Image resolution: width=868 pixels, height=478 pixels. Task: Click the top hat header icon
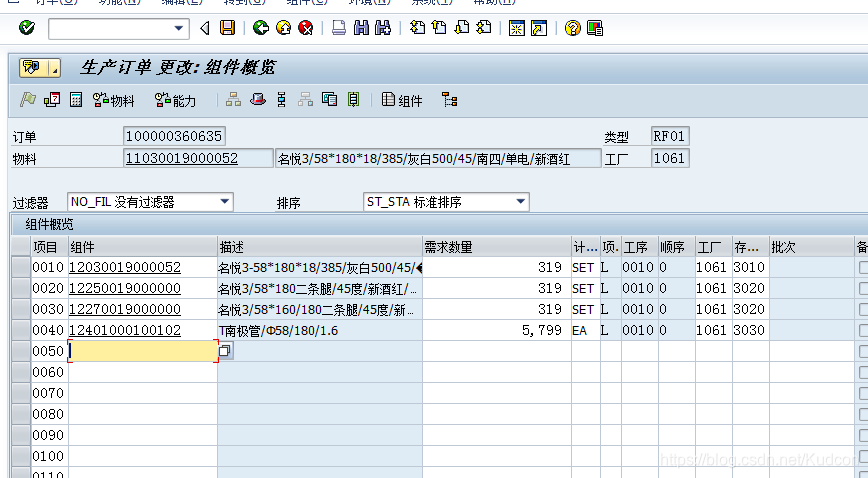[257, 100]
